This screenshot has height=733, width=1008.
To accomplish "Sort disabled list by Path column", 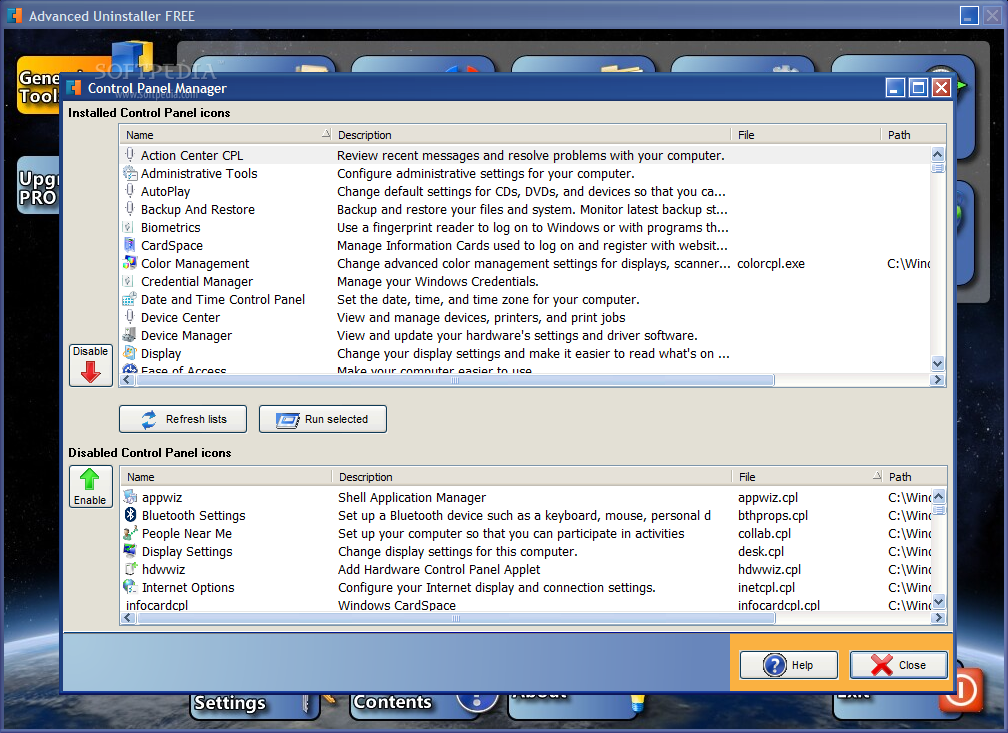I will click(914, 477).
